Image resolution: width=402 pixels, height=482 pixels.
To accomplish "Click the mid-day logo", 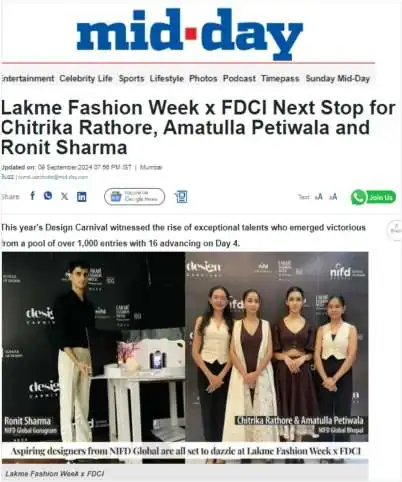I will (x=190, y=34).
